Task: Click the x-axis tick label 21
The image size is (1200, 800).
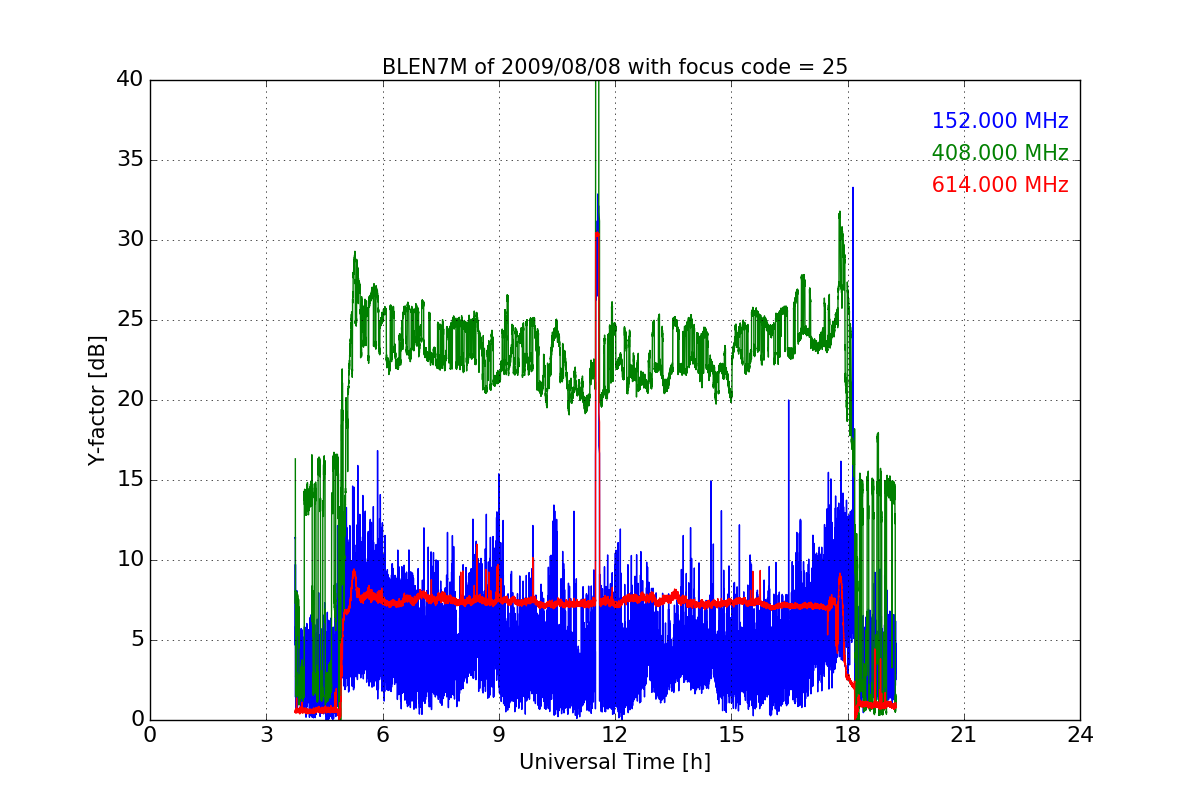Action: click(x=963, y=734)
